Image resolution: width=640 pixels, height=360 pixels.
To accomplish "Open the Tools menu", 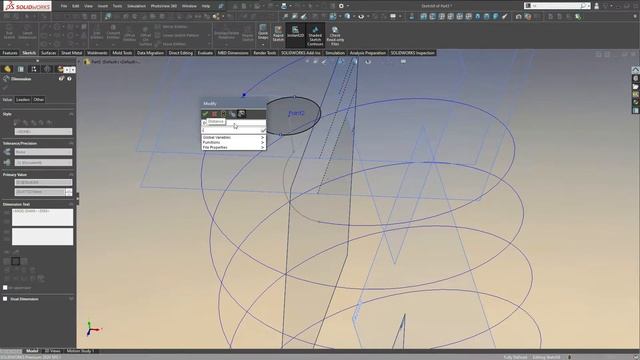I will (117, 6).
